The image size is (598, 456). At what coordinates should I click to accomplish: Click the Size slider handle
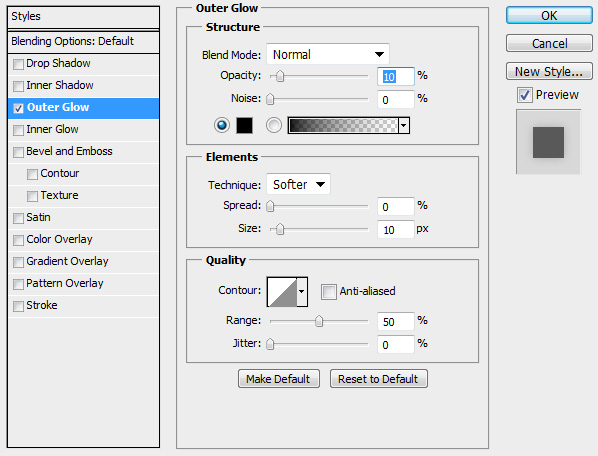coord(280,229)
